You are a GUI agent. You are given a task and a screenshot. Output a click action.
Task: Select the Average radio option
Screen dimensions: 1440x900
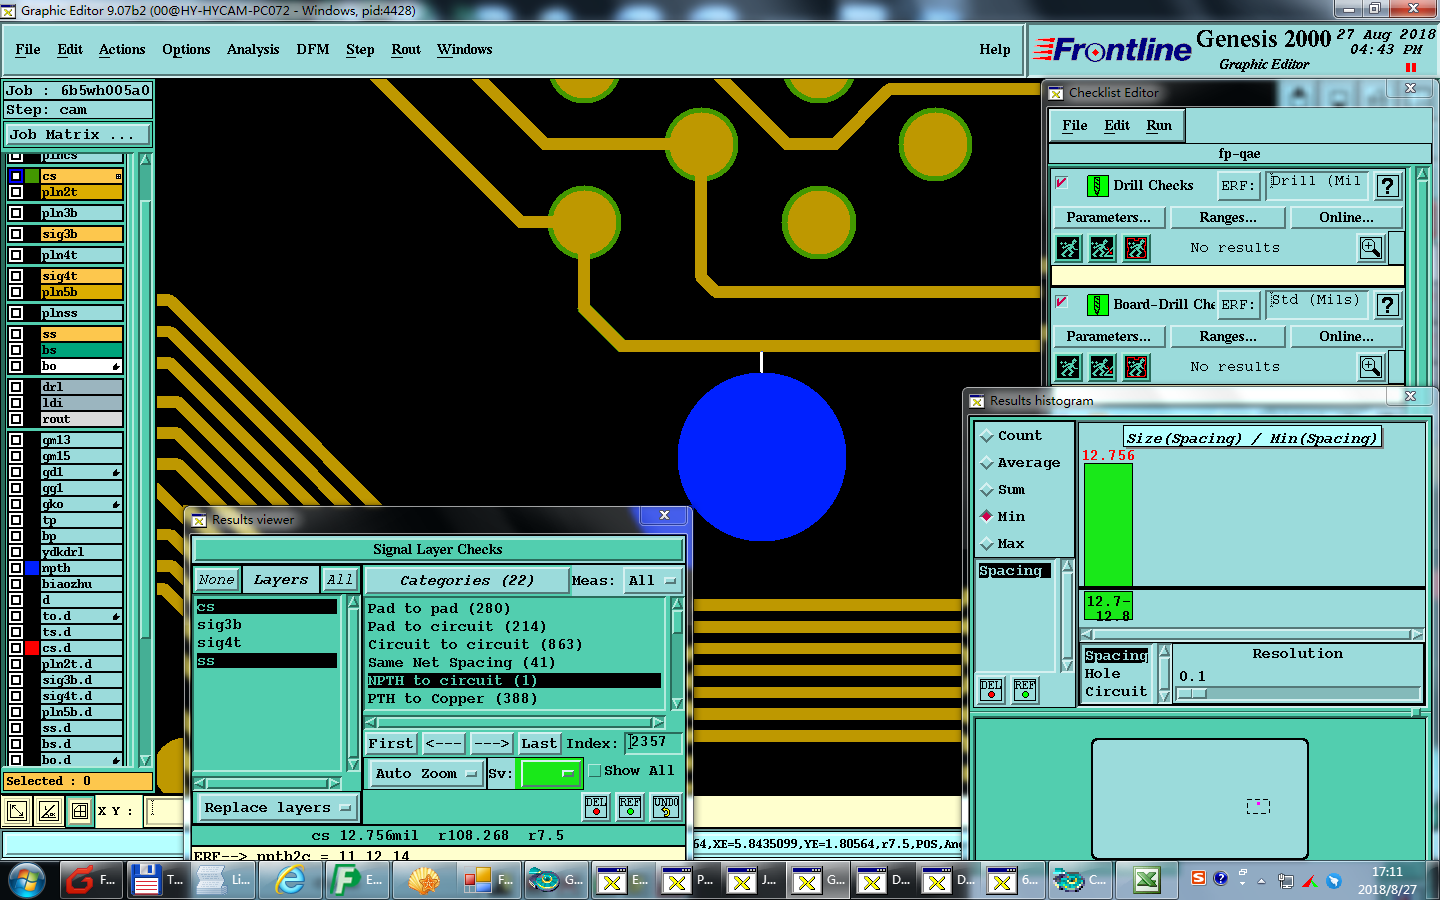pyautogui.click(x=987, y=463)
